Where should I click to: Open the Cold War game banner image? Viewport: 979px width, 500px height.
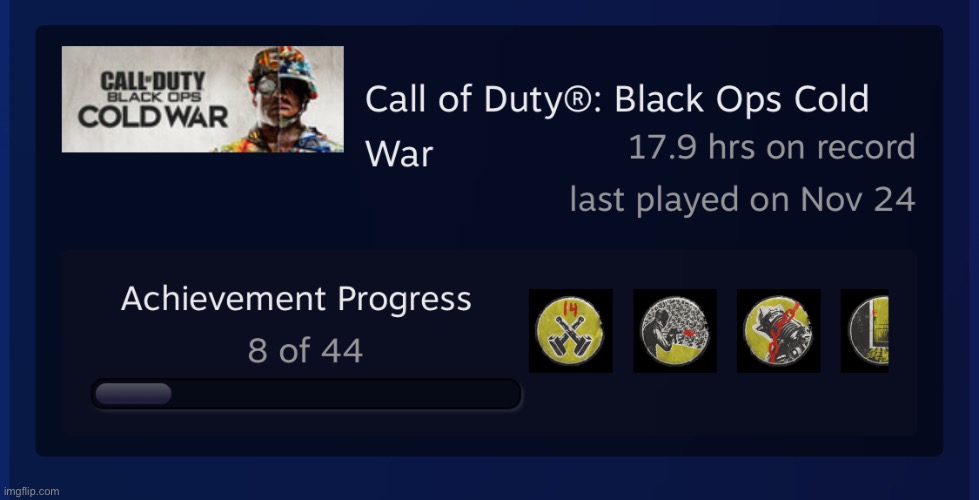(202, 99)
